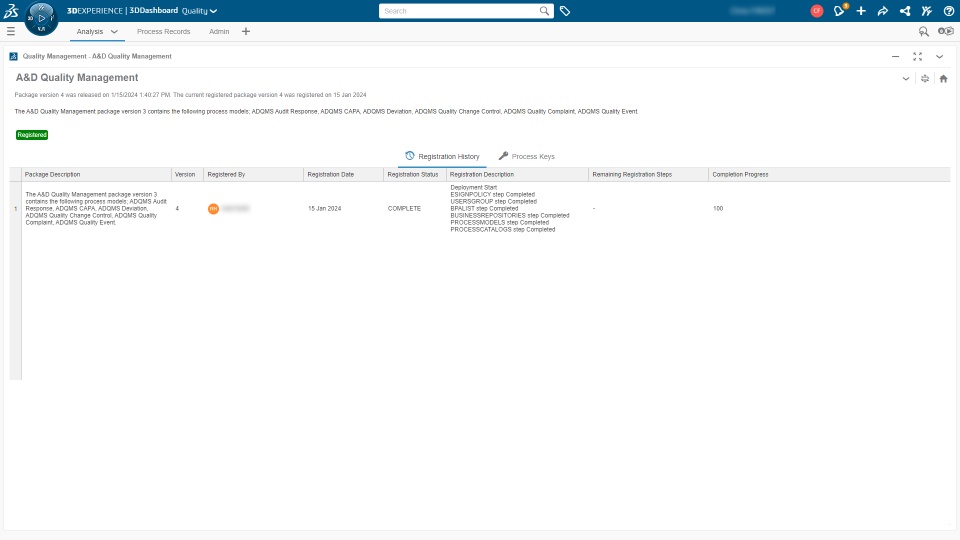Viewport: 960px width, 540px height.
Task: Sort by Version column header
Action: pyautogui.click(x=187, y=174)
